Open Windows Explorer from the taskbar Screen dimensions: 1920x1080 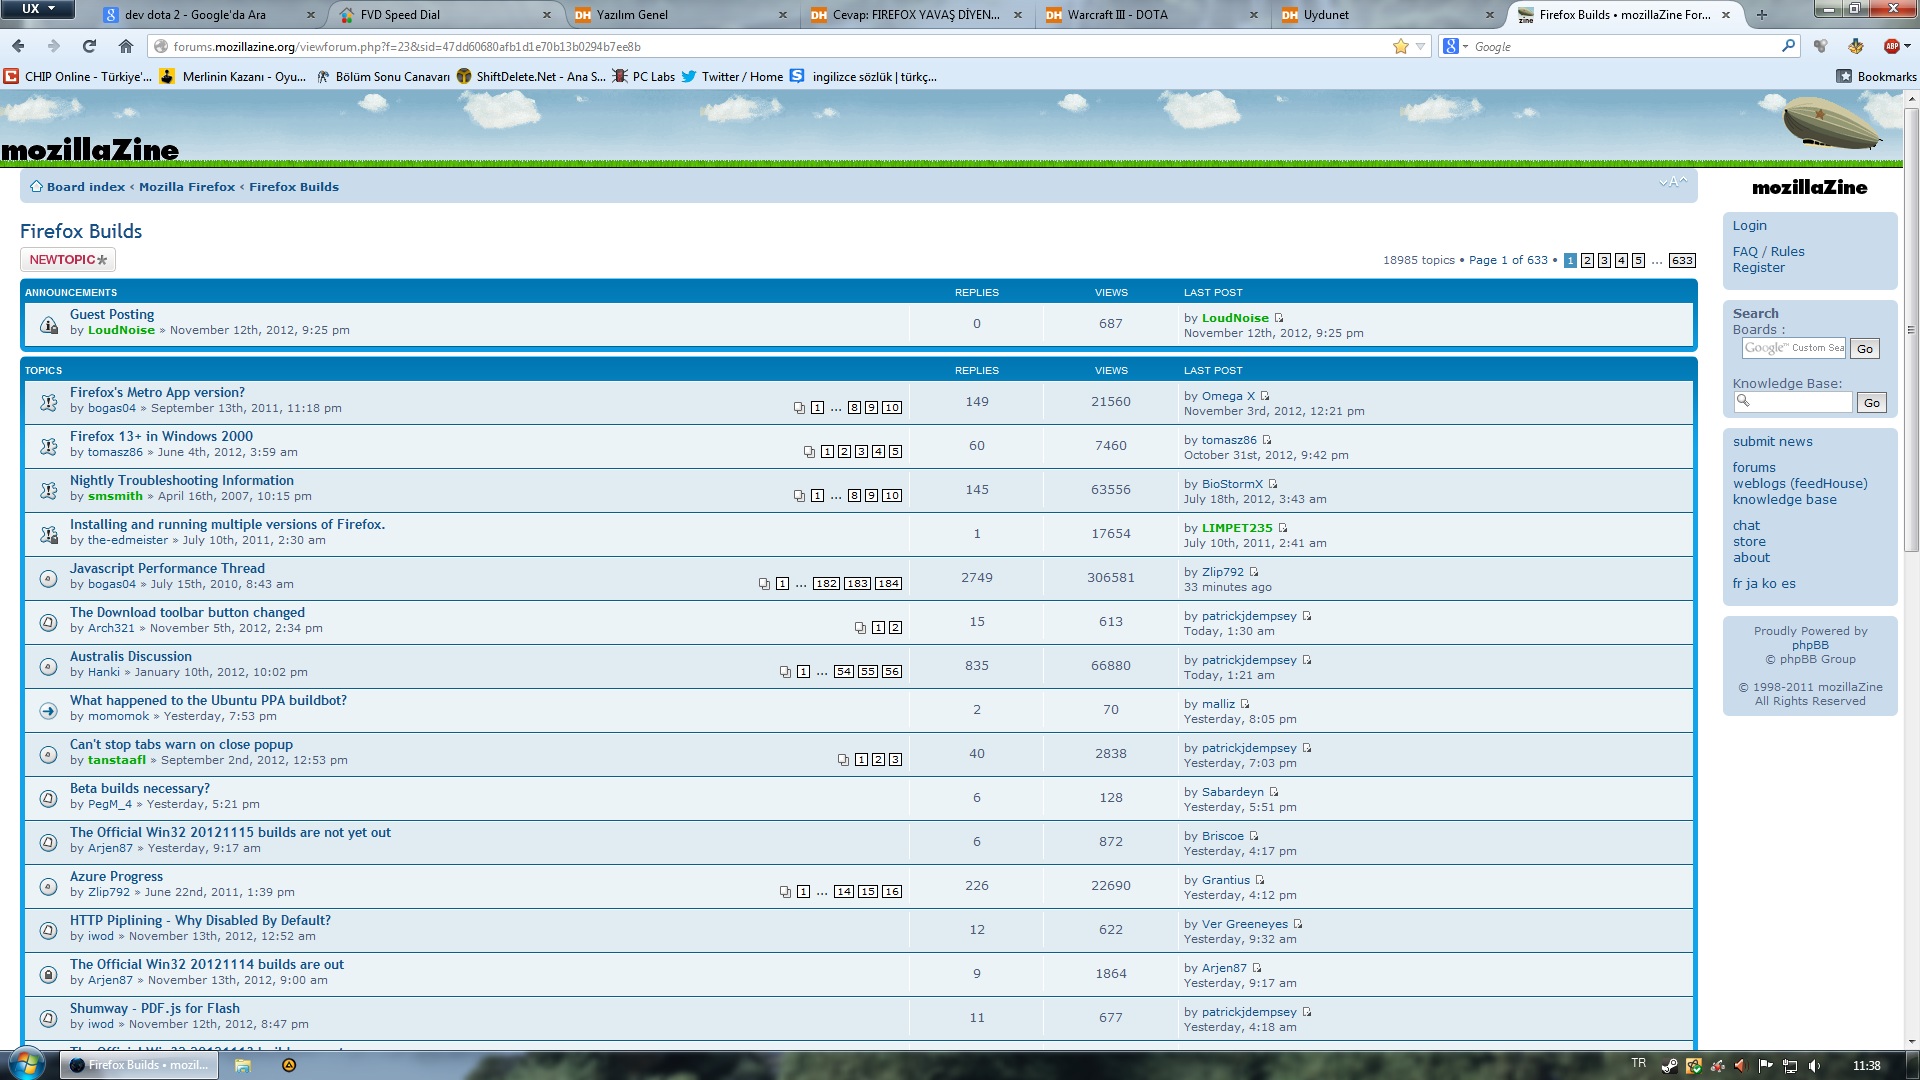(x=243, y=1065)
